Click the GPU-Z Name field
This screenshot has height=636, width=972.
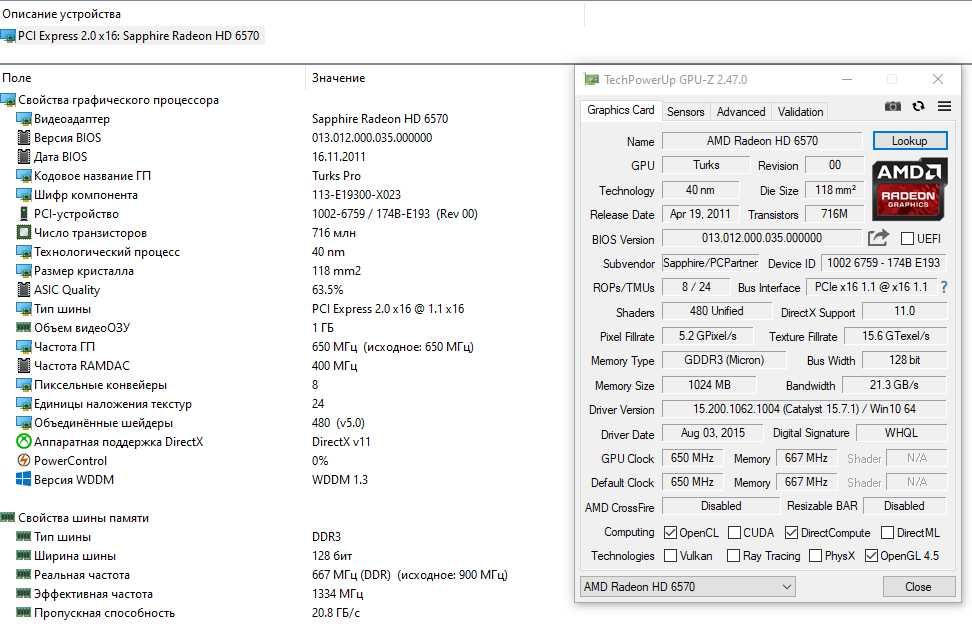762,141
